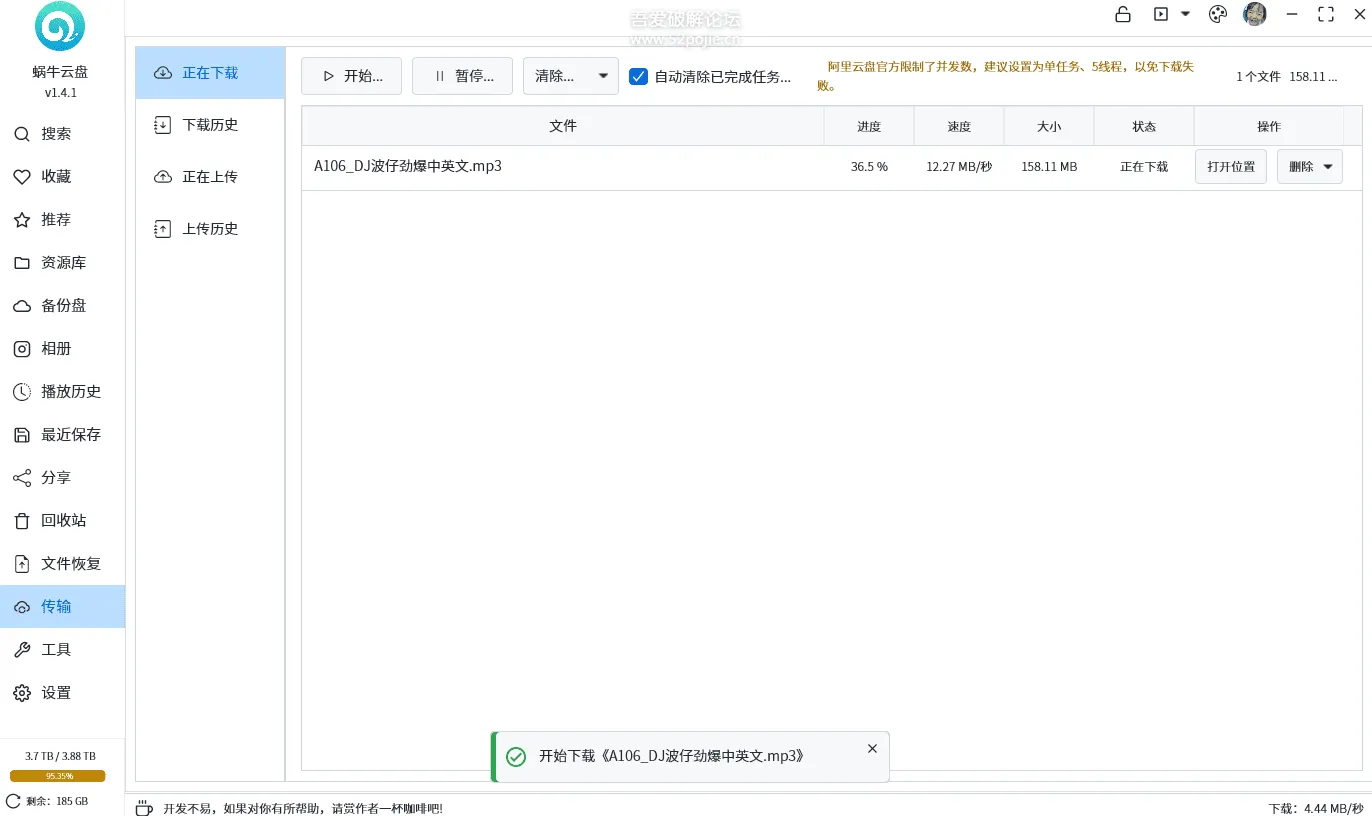Open the theme palette icon
Image resolution: width=1372 pixels, height=816 pixels.
[x=1218, y=14]
